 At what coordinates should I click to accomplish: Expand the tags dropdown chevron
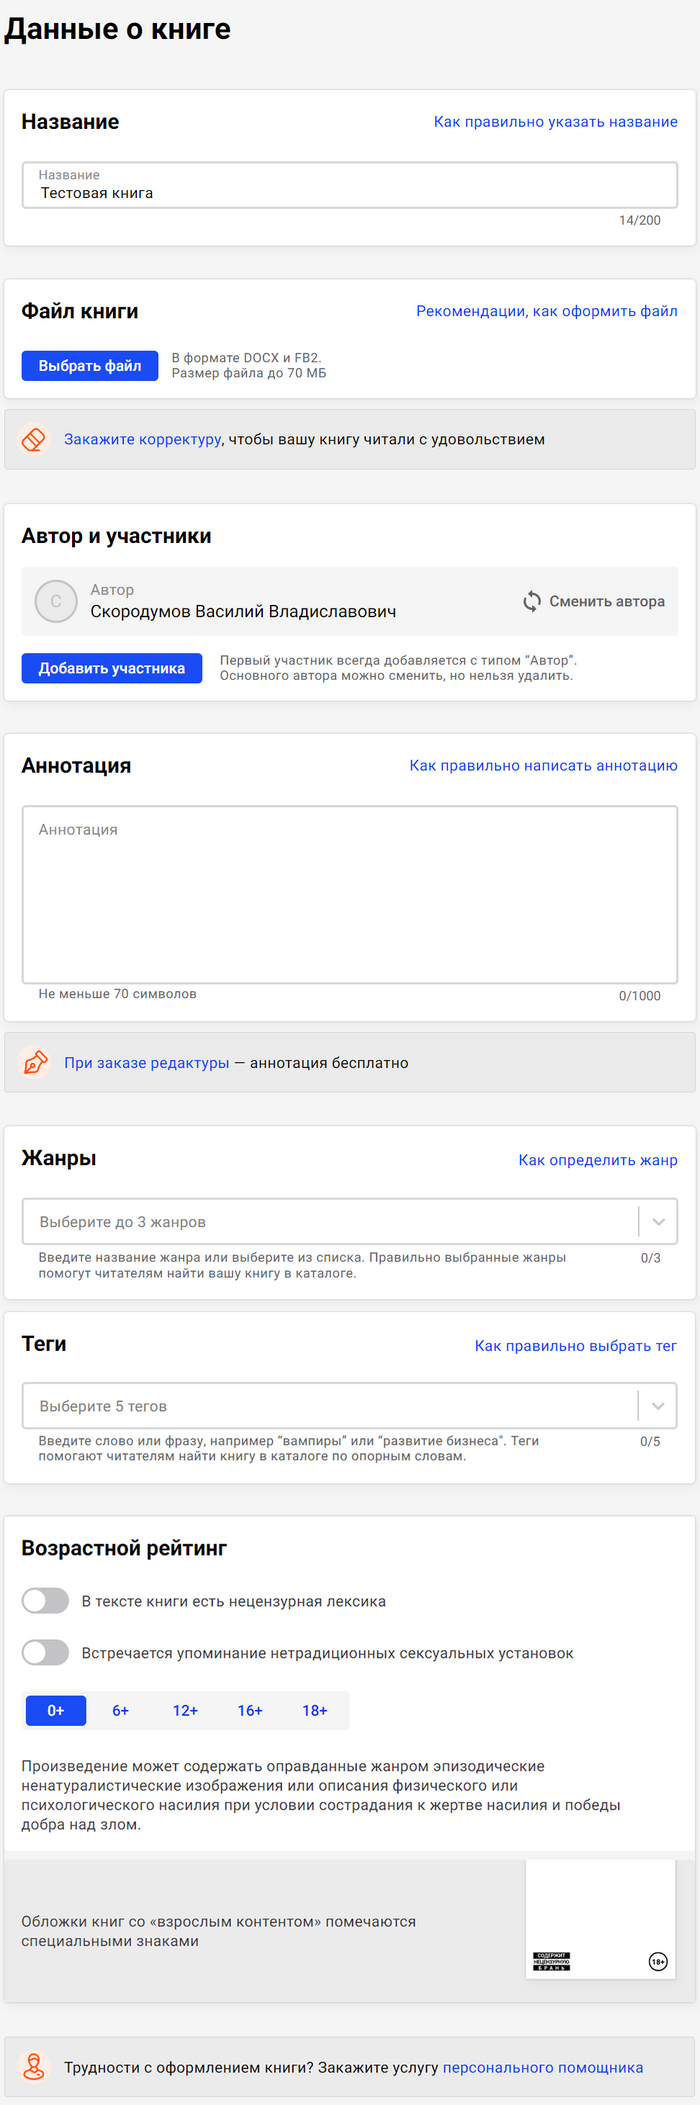point(658,1405)
